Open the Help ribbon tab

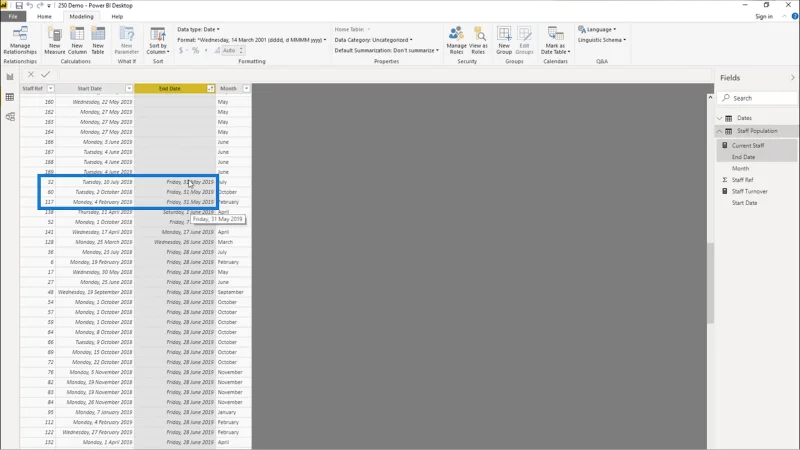click(117, 16)
